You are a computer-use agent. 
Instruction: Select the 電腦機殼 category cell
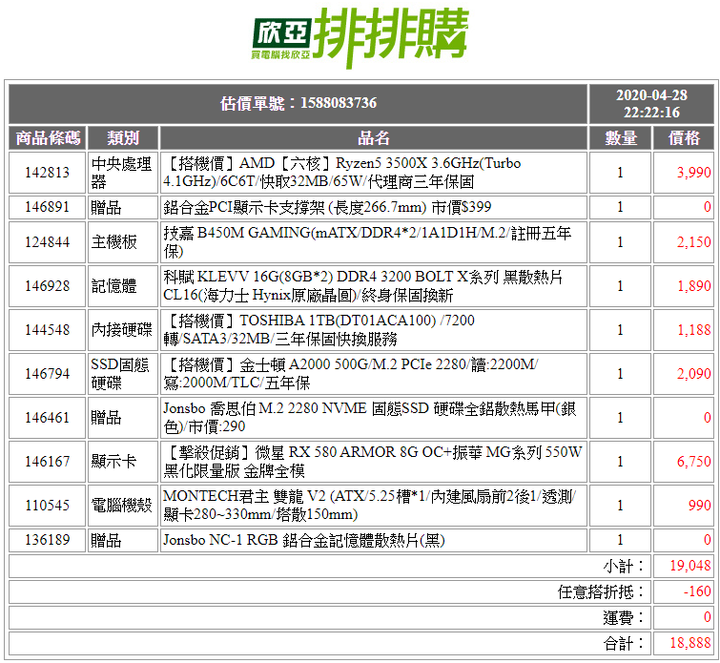(x=123, y=506)
